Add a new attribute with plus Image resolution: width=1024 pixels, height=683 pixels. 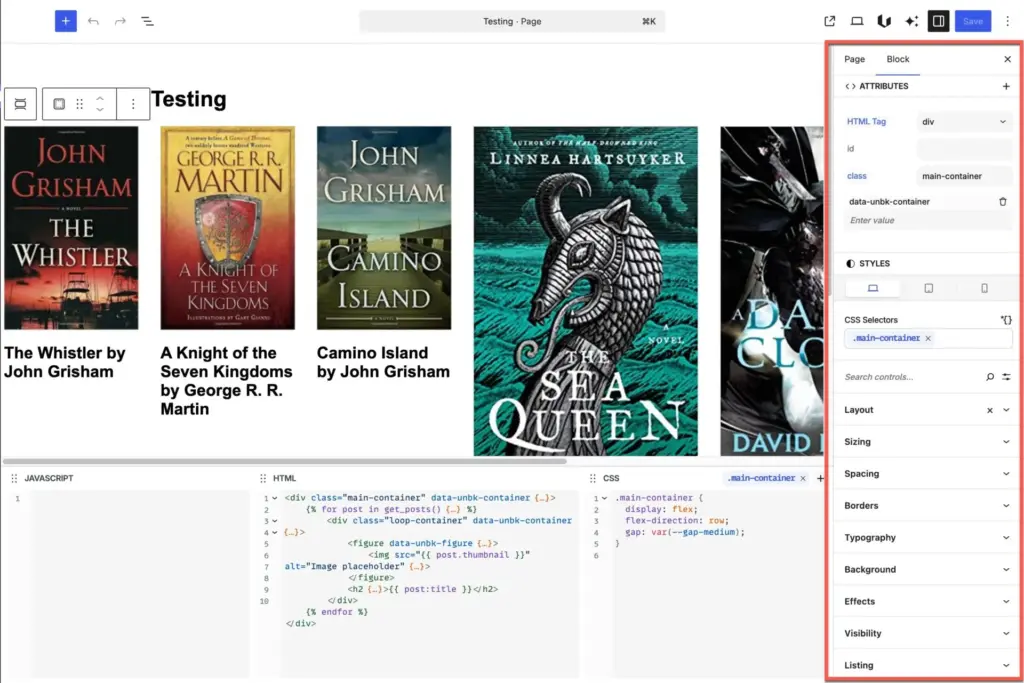coord(1006,86)
